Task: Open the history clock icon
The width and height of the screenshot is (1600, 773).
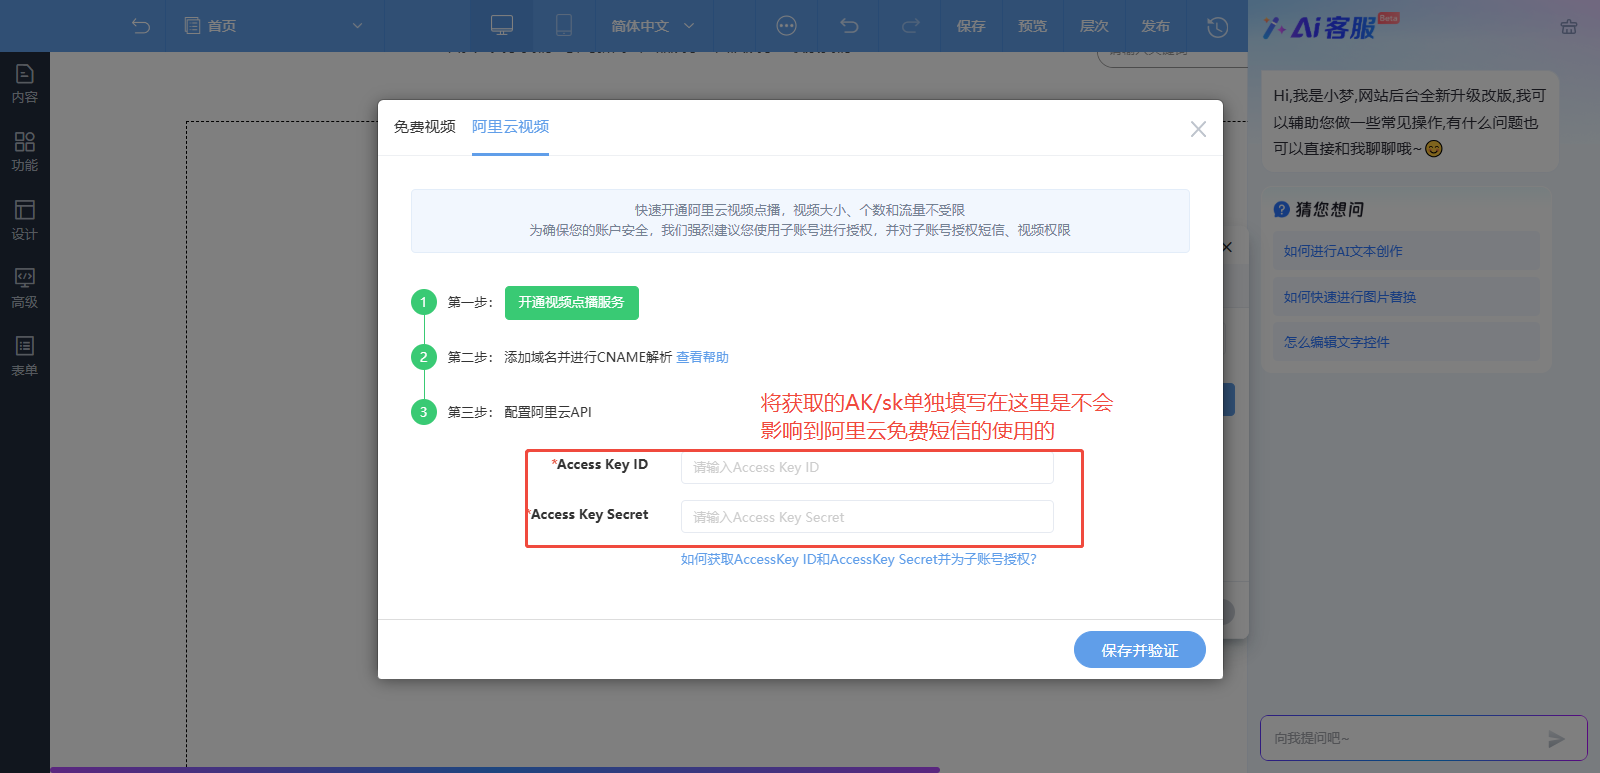Action: click(1217, 27)
